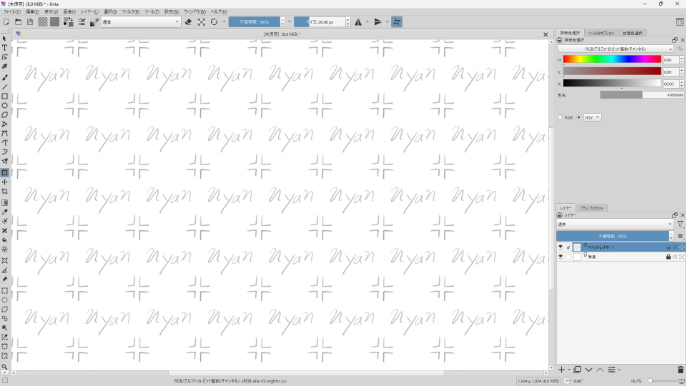Uncheck the checkbox on paint layer 1
The height and width of the screenshot is (386, 686).
(x=568, y=247)
